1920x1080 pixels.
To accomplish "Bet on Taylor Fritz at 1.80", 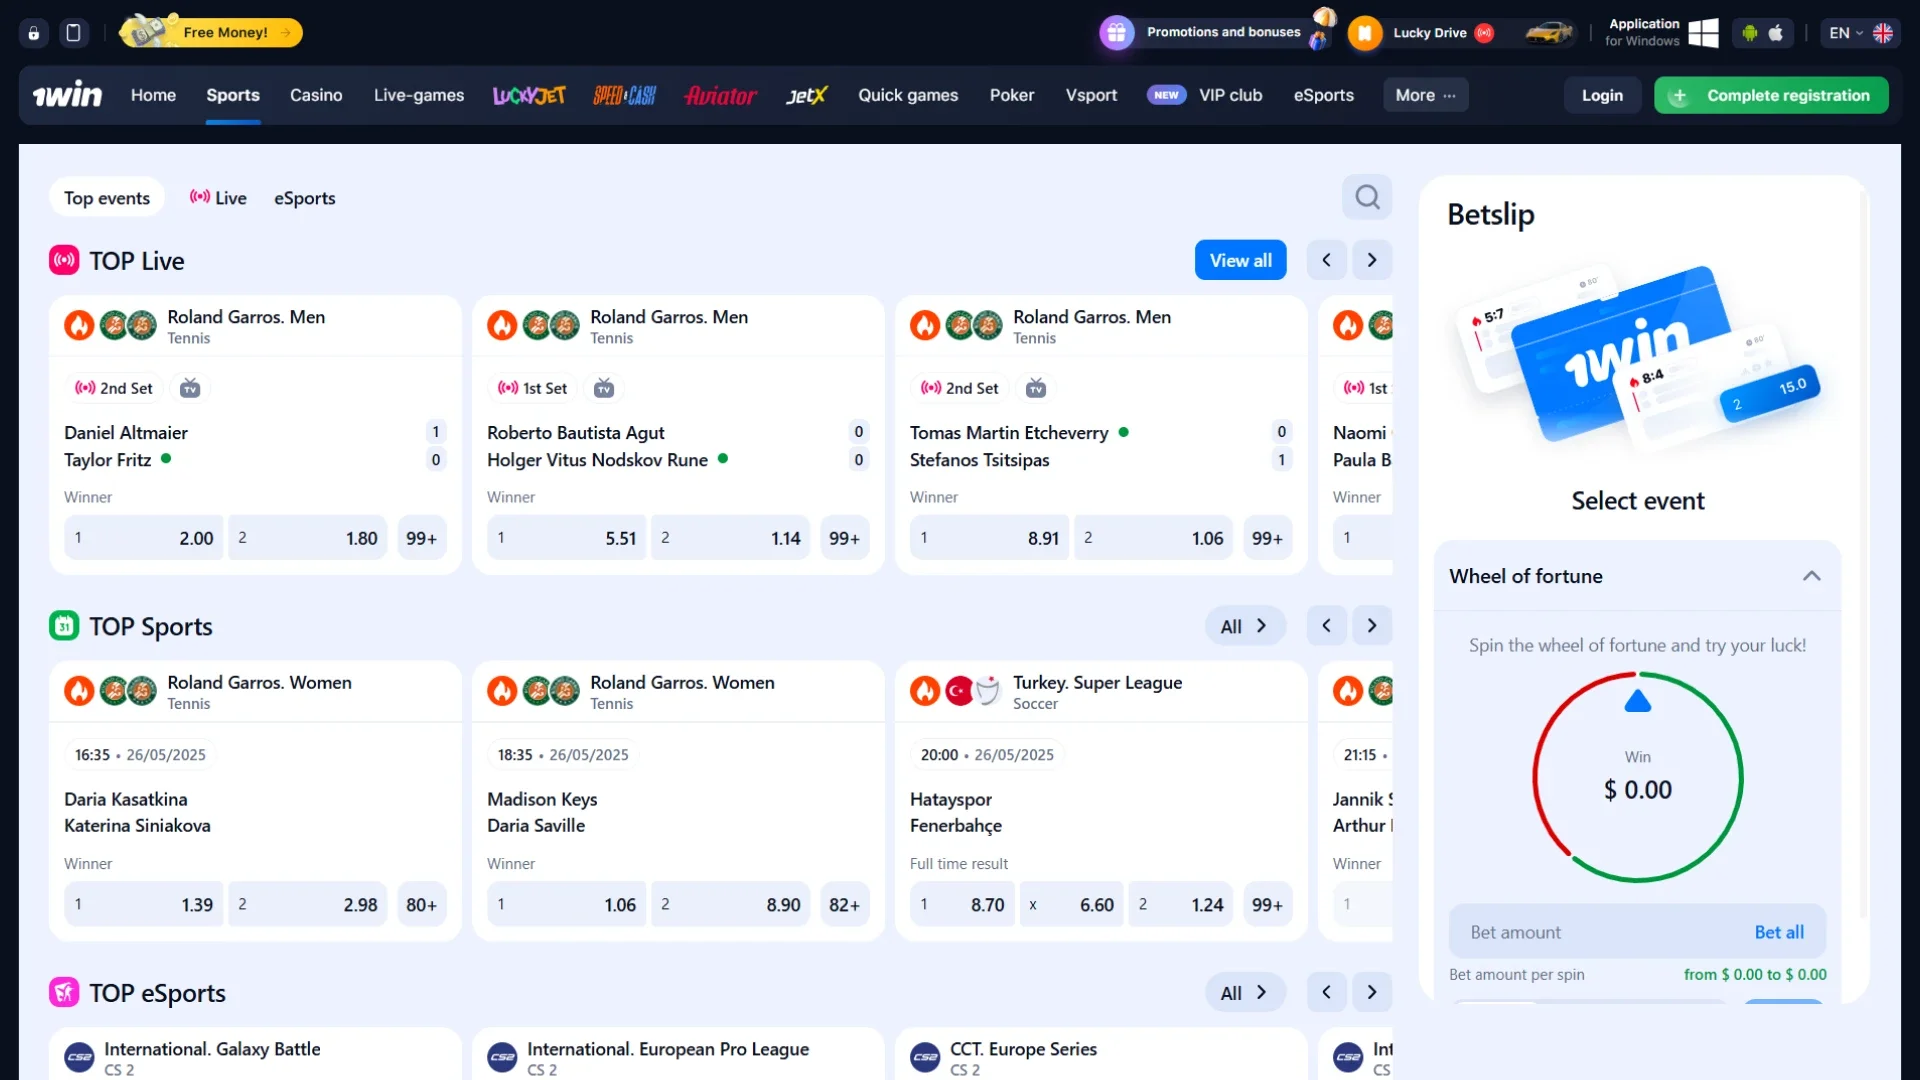I will click(307, 538).
